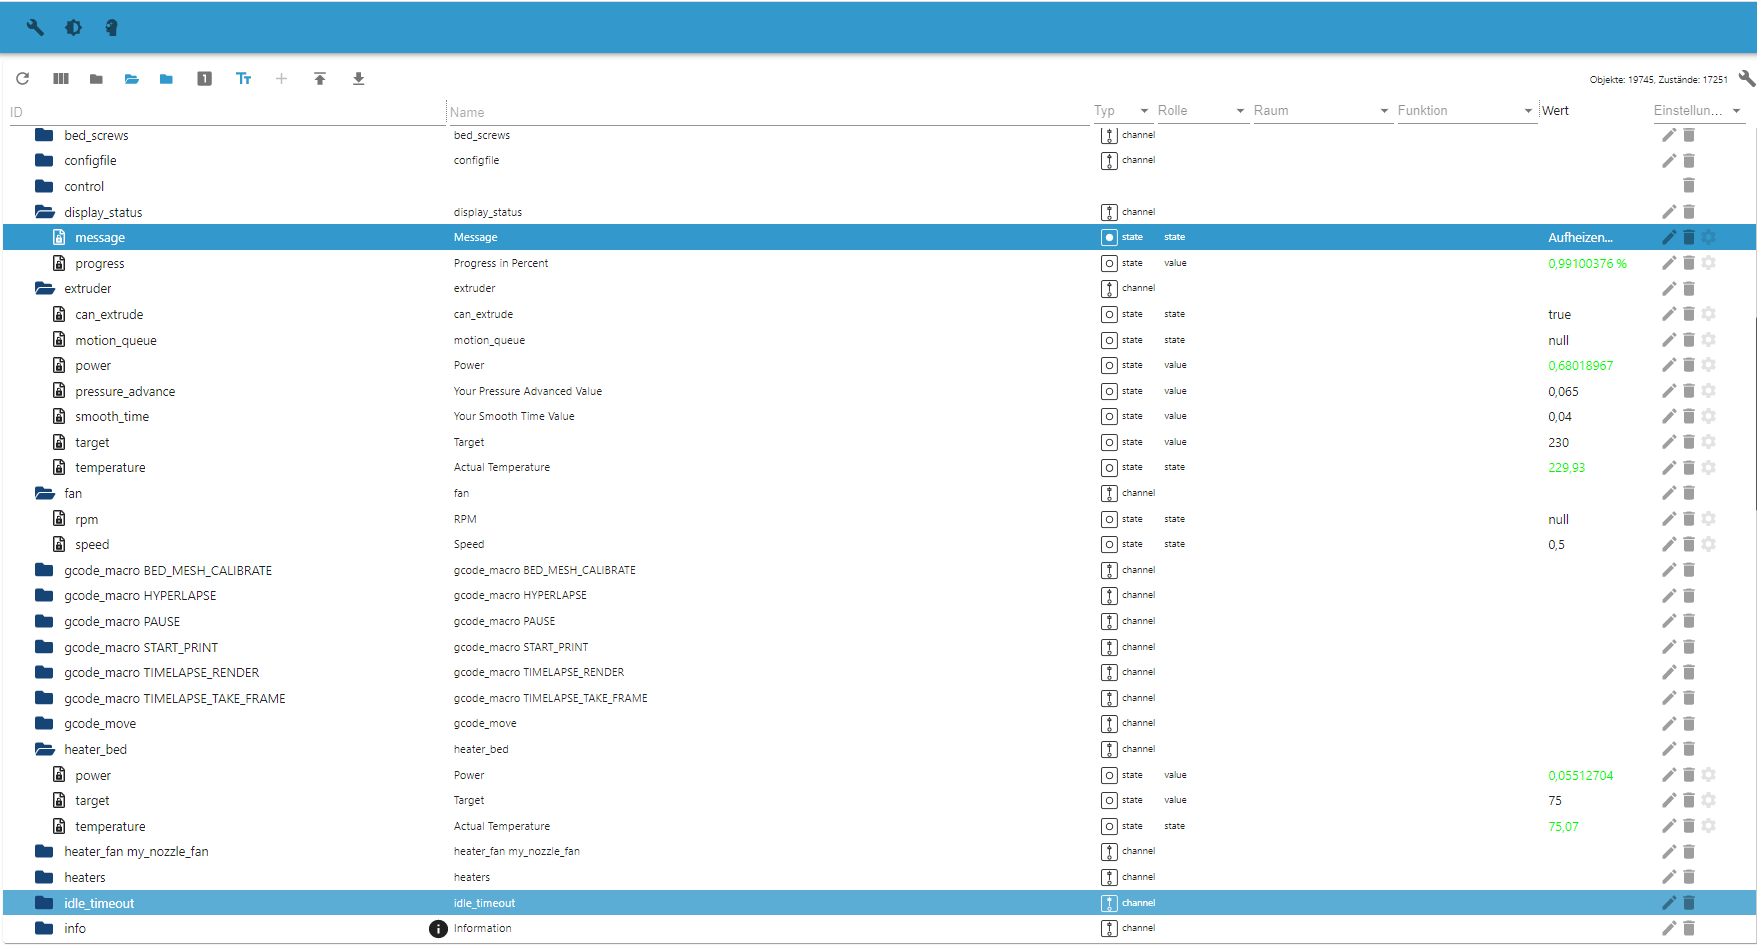Open the expert mode head icon

pos(112,28)
